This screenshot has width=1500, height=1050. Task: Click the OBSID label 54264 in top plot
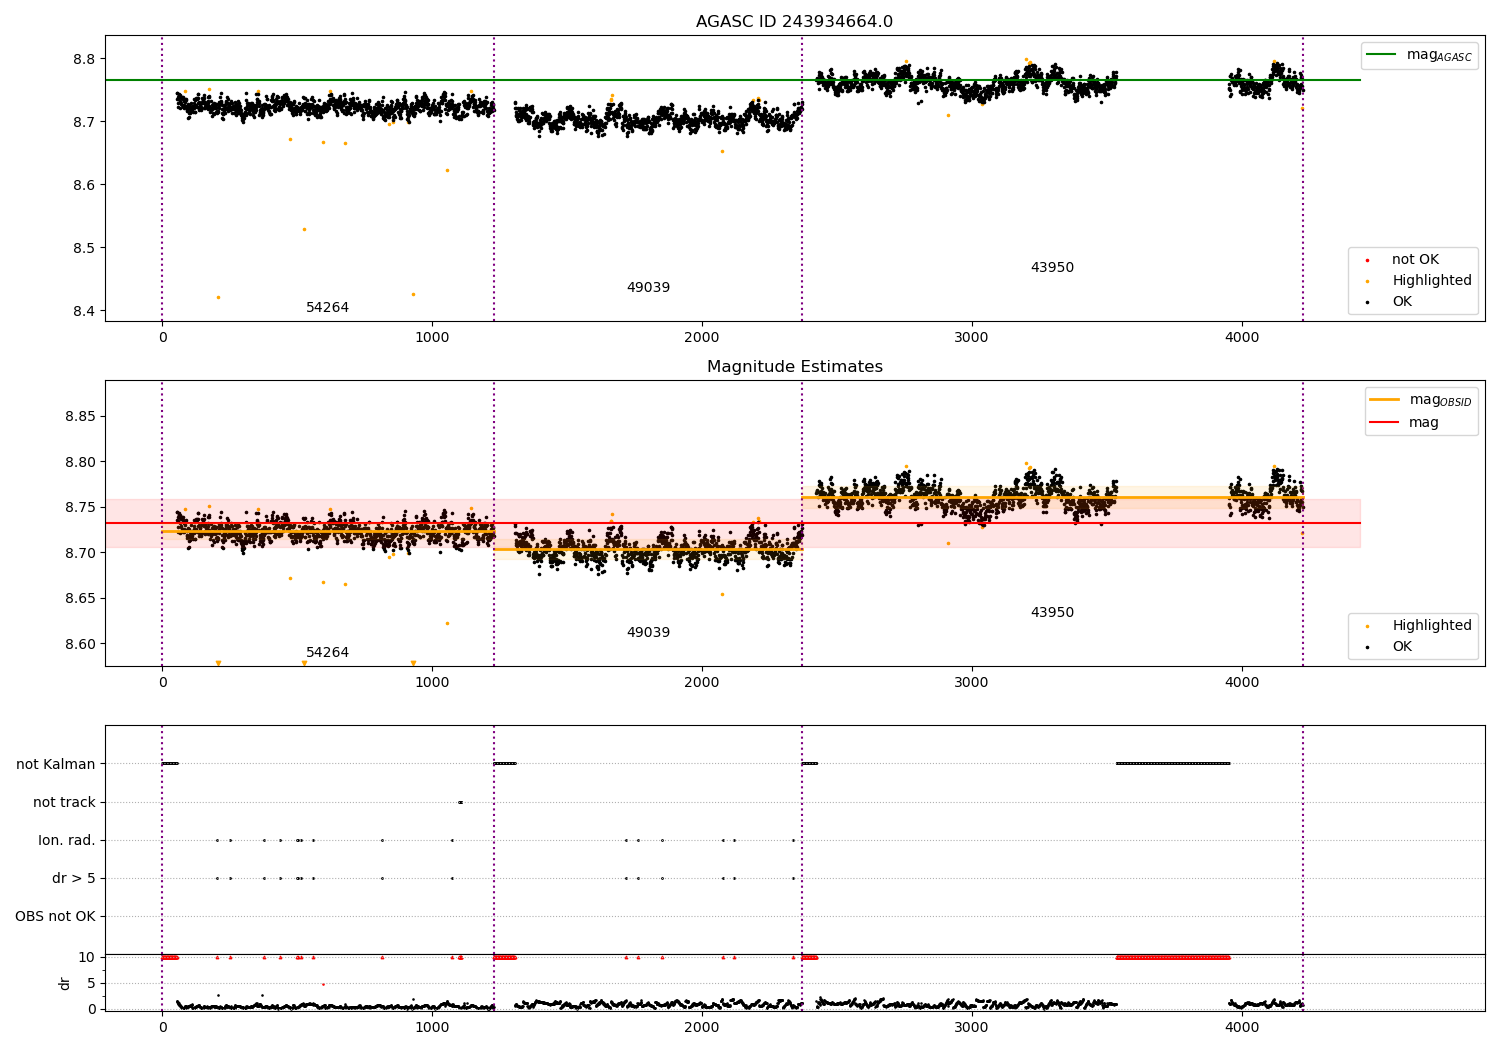327,308
